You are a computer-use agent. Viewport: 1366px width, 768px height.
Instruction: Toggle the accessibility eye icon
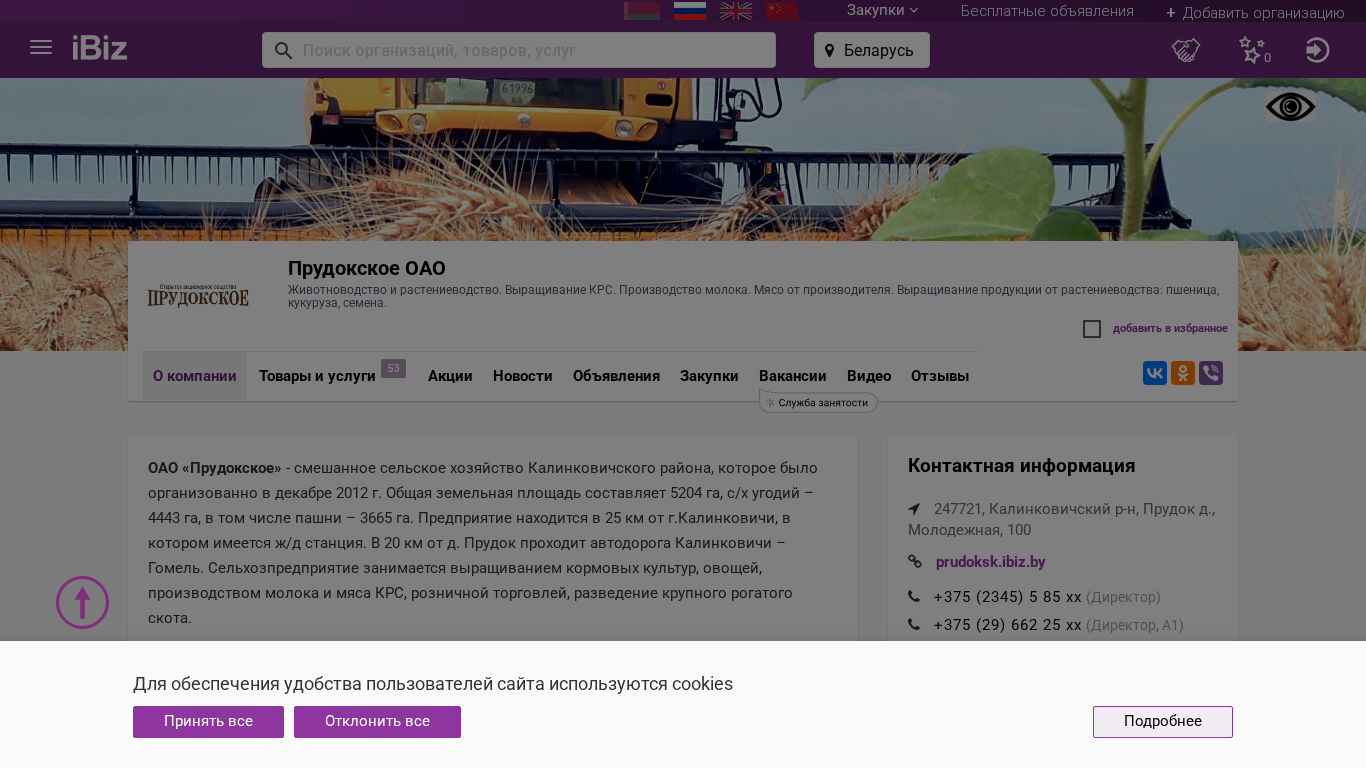[x=1291, y=107]
